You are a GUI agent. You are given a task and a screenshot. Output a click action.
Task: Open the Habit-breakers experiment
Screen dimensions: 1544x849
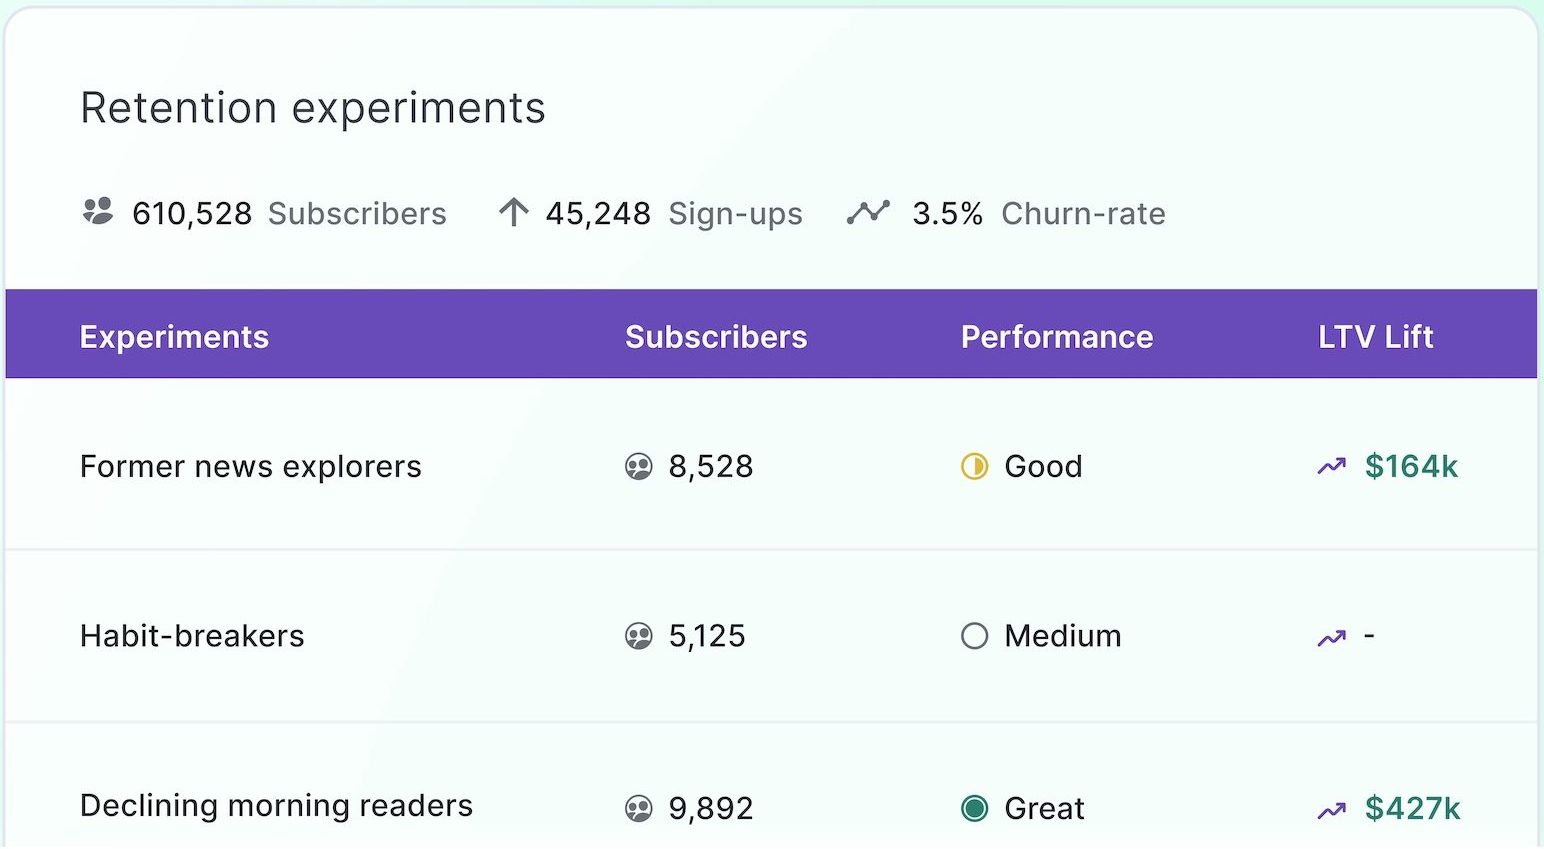click(x=192, y=636)
